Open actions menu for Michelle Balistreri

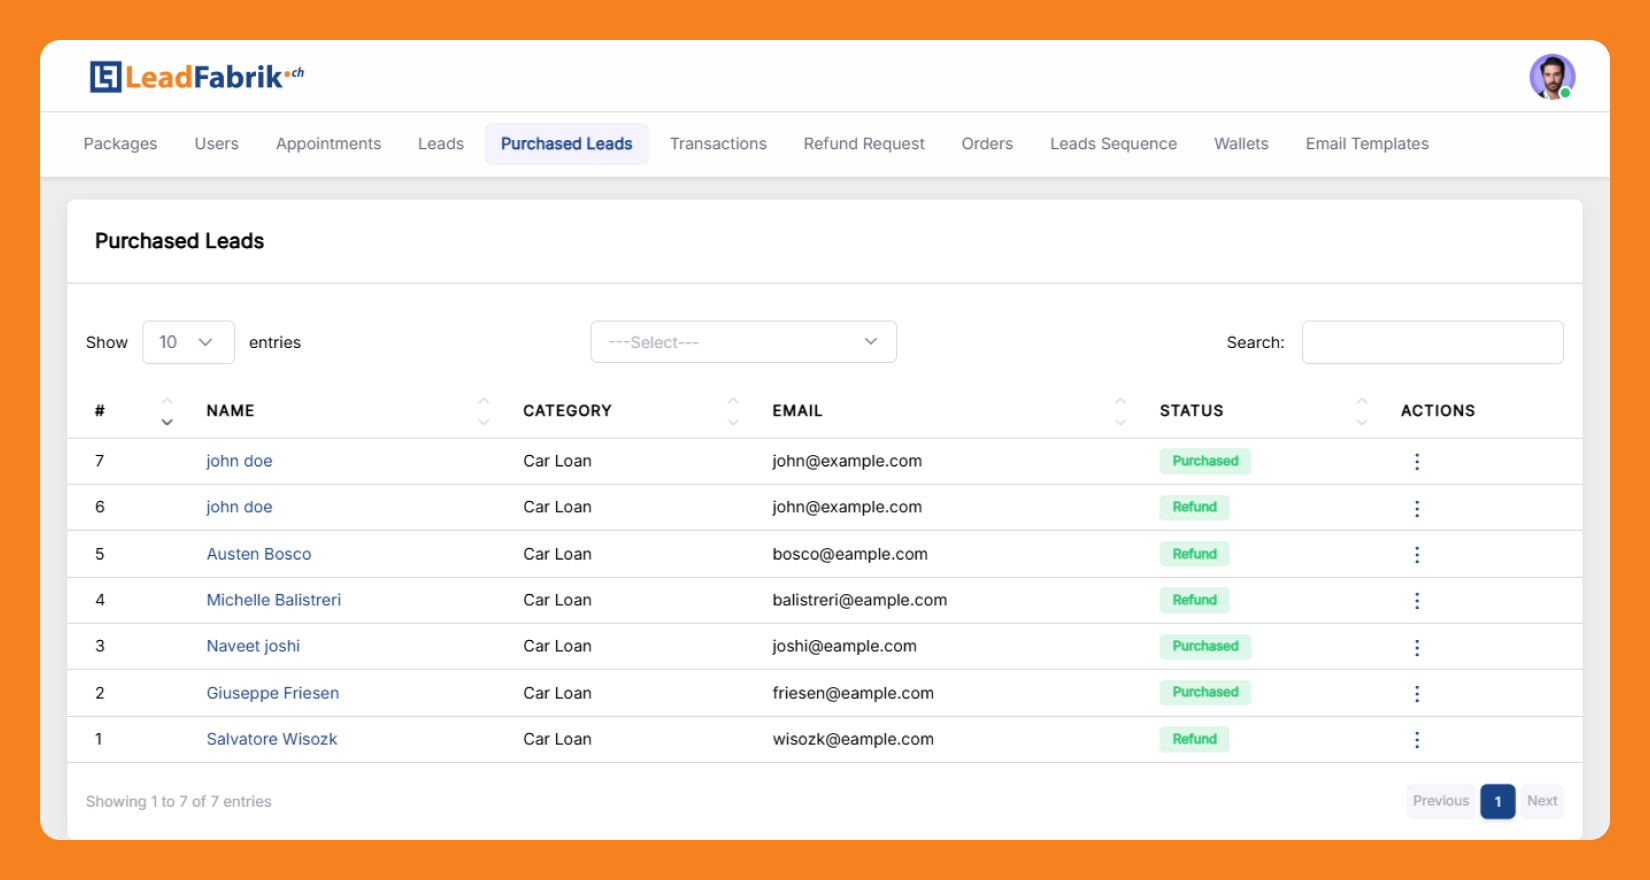click(x=1416, y=600)
